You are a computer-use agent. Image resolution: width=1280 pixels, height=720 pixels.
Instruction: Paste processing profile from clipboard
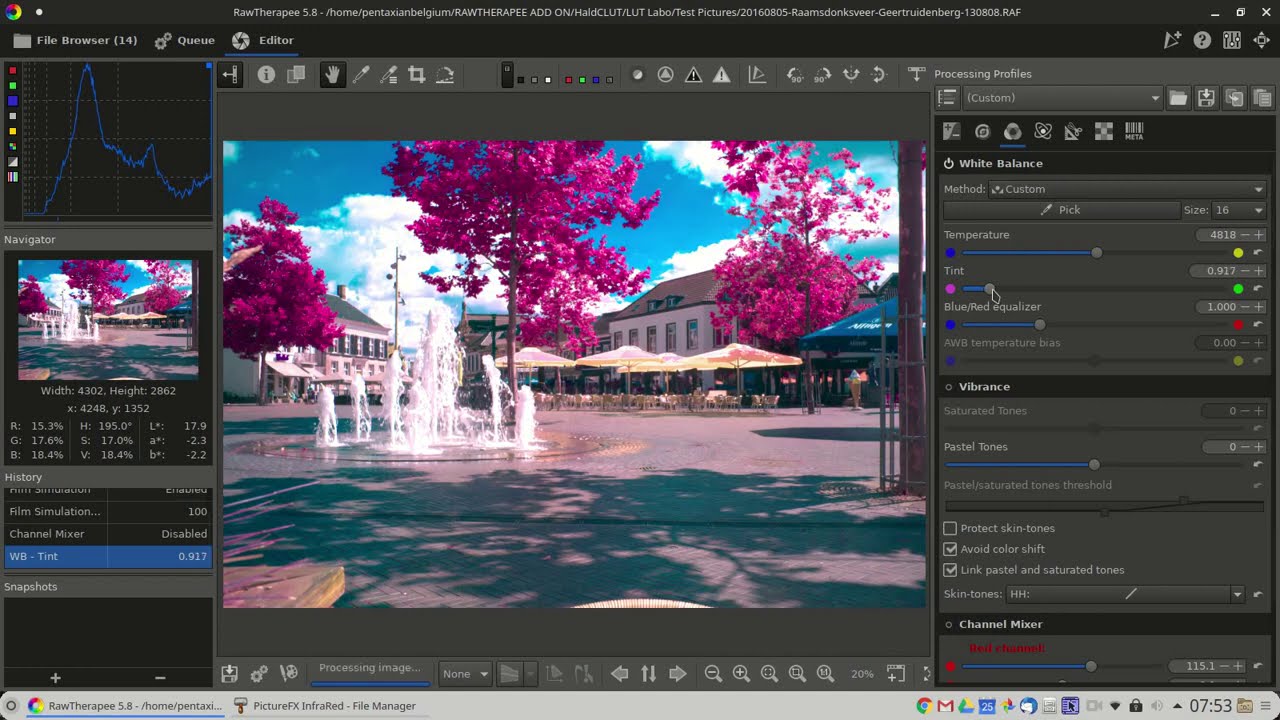1262,98
